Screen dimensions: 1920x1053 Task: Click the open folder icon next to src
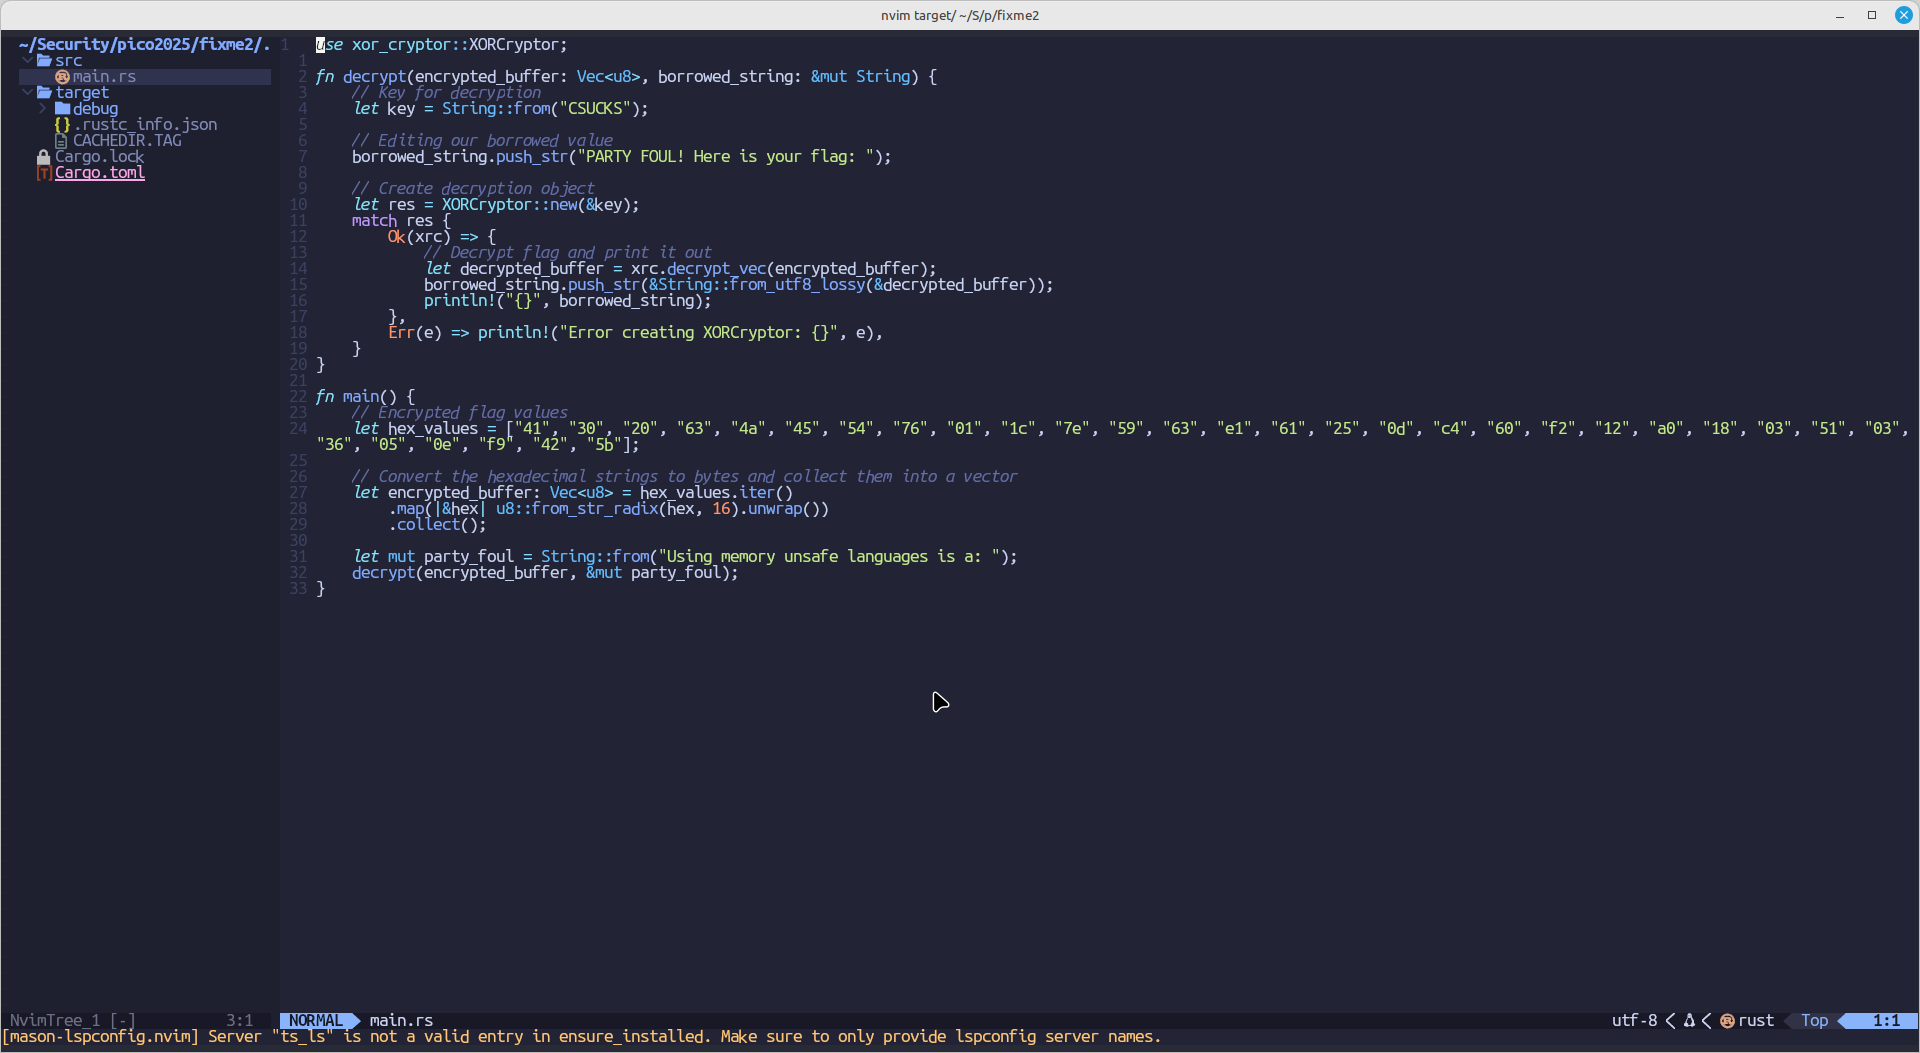pos(44,61)
